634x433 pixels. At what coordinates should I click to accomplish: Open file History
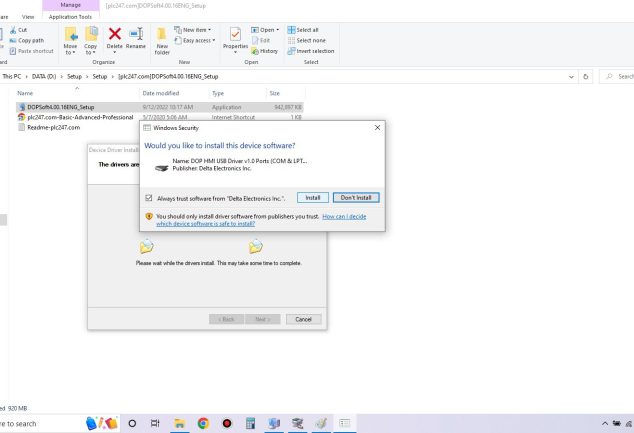[264, 51]
